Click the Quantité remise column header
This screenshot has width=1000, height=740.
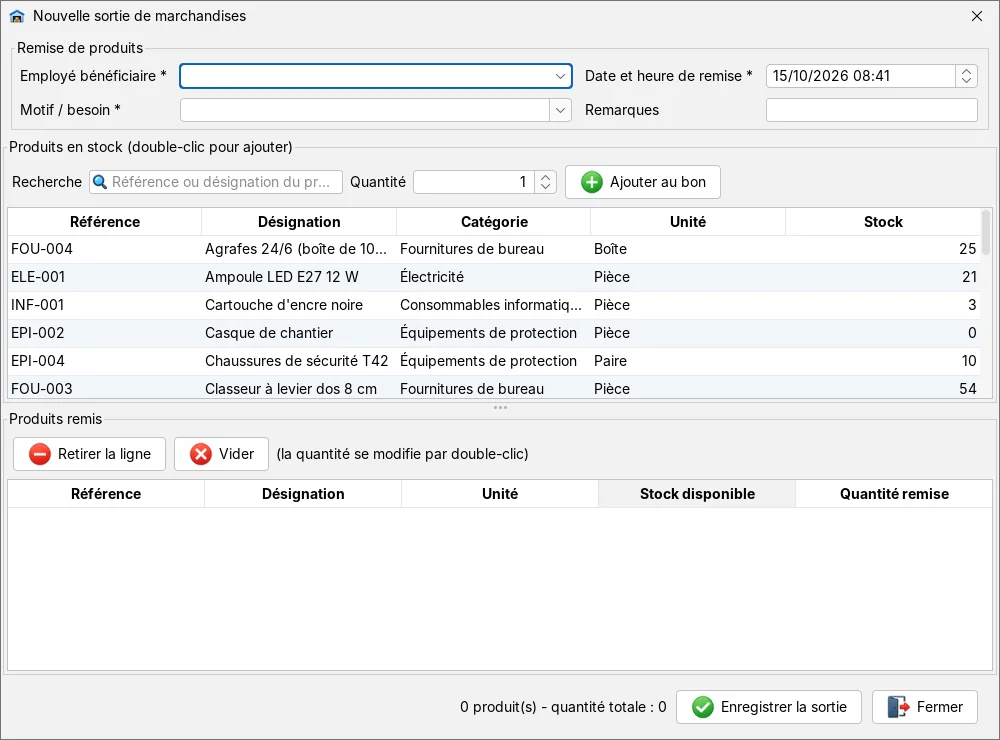pyautogui.click(x=894, y=494)
